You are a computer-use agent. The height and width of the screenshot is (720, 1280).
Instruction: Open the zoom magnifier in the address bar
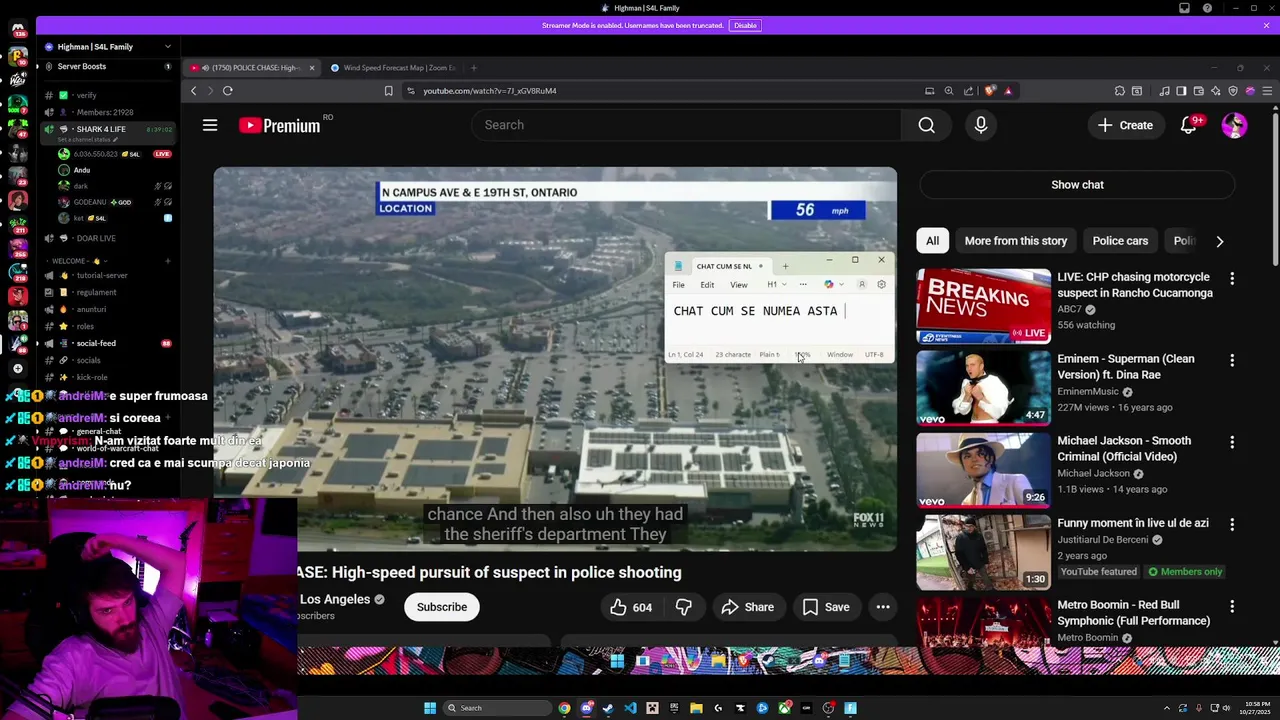(949, 91)
